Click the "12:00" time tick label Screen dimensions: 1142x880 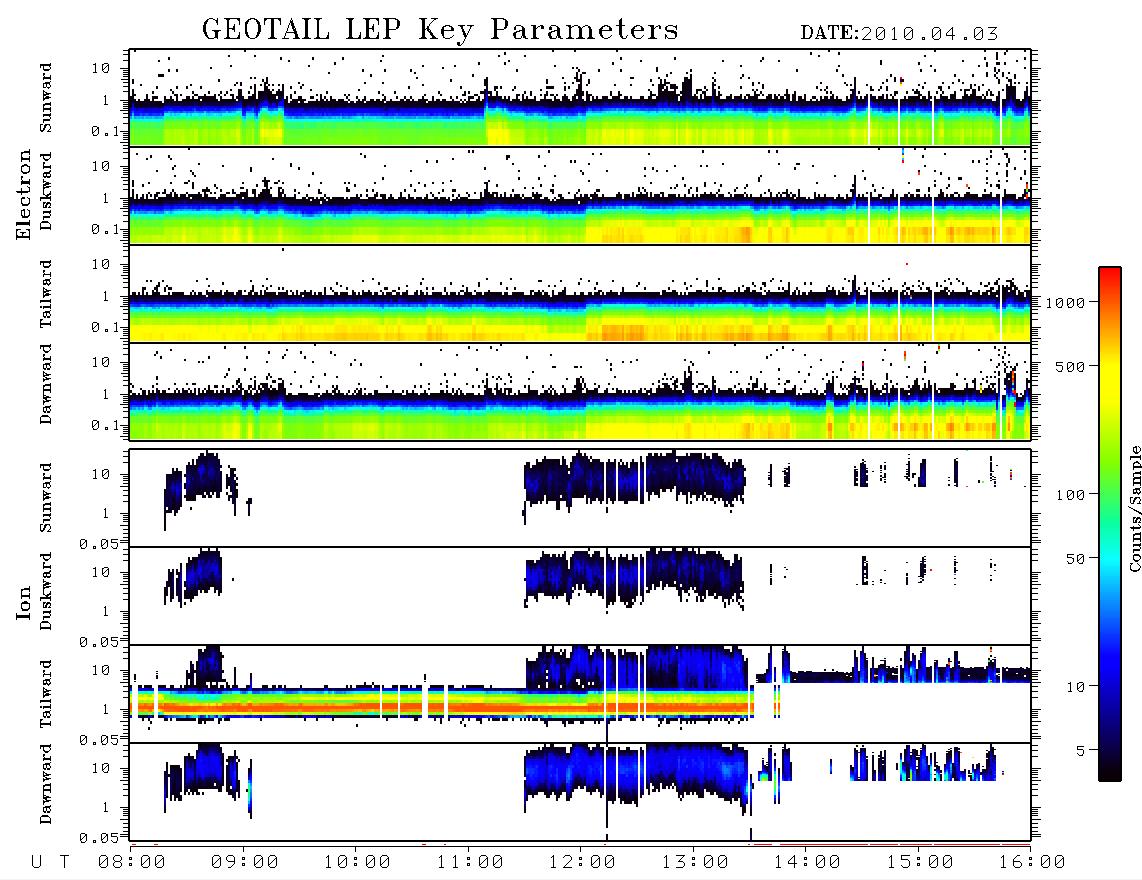pyautogui.click(x=582, y=863)
